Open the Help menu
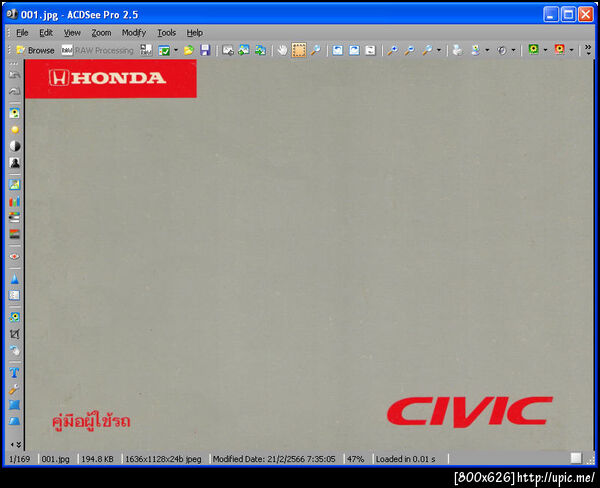The image size is (600, 488). click(195, 33)
